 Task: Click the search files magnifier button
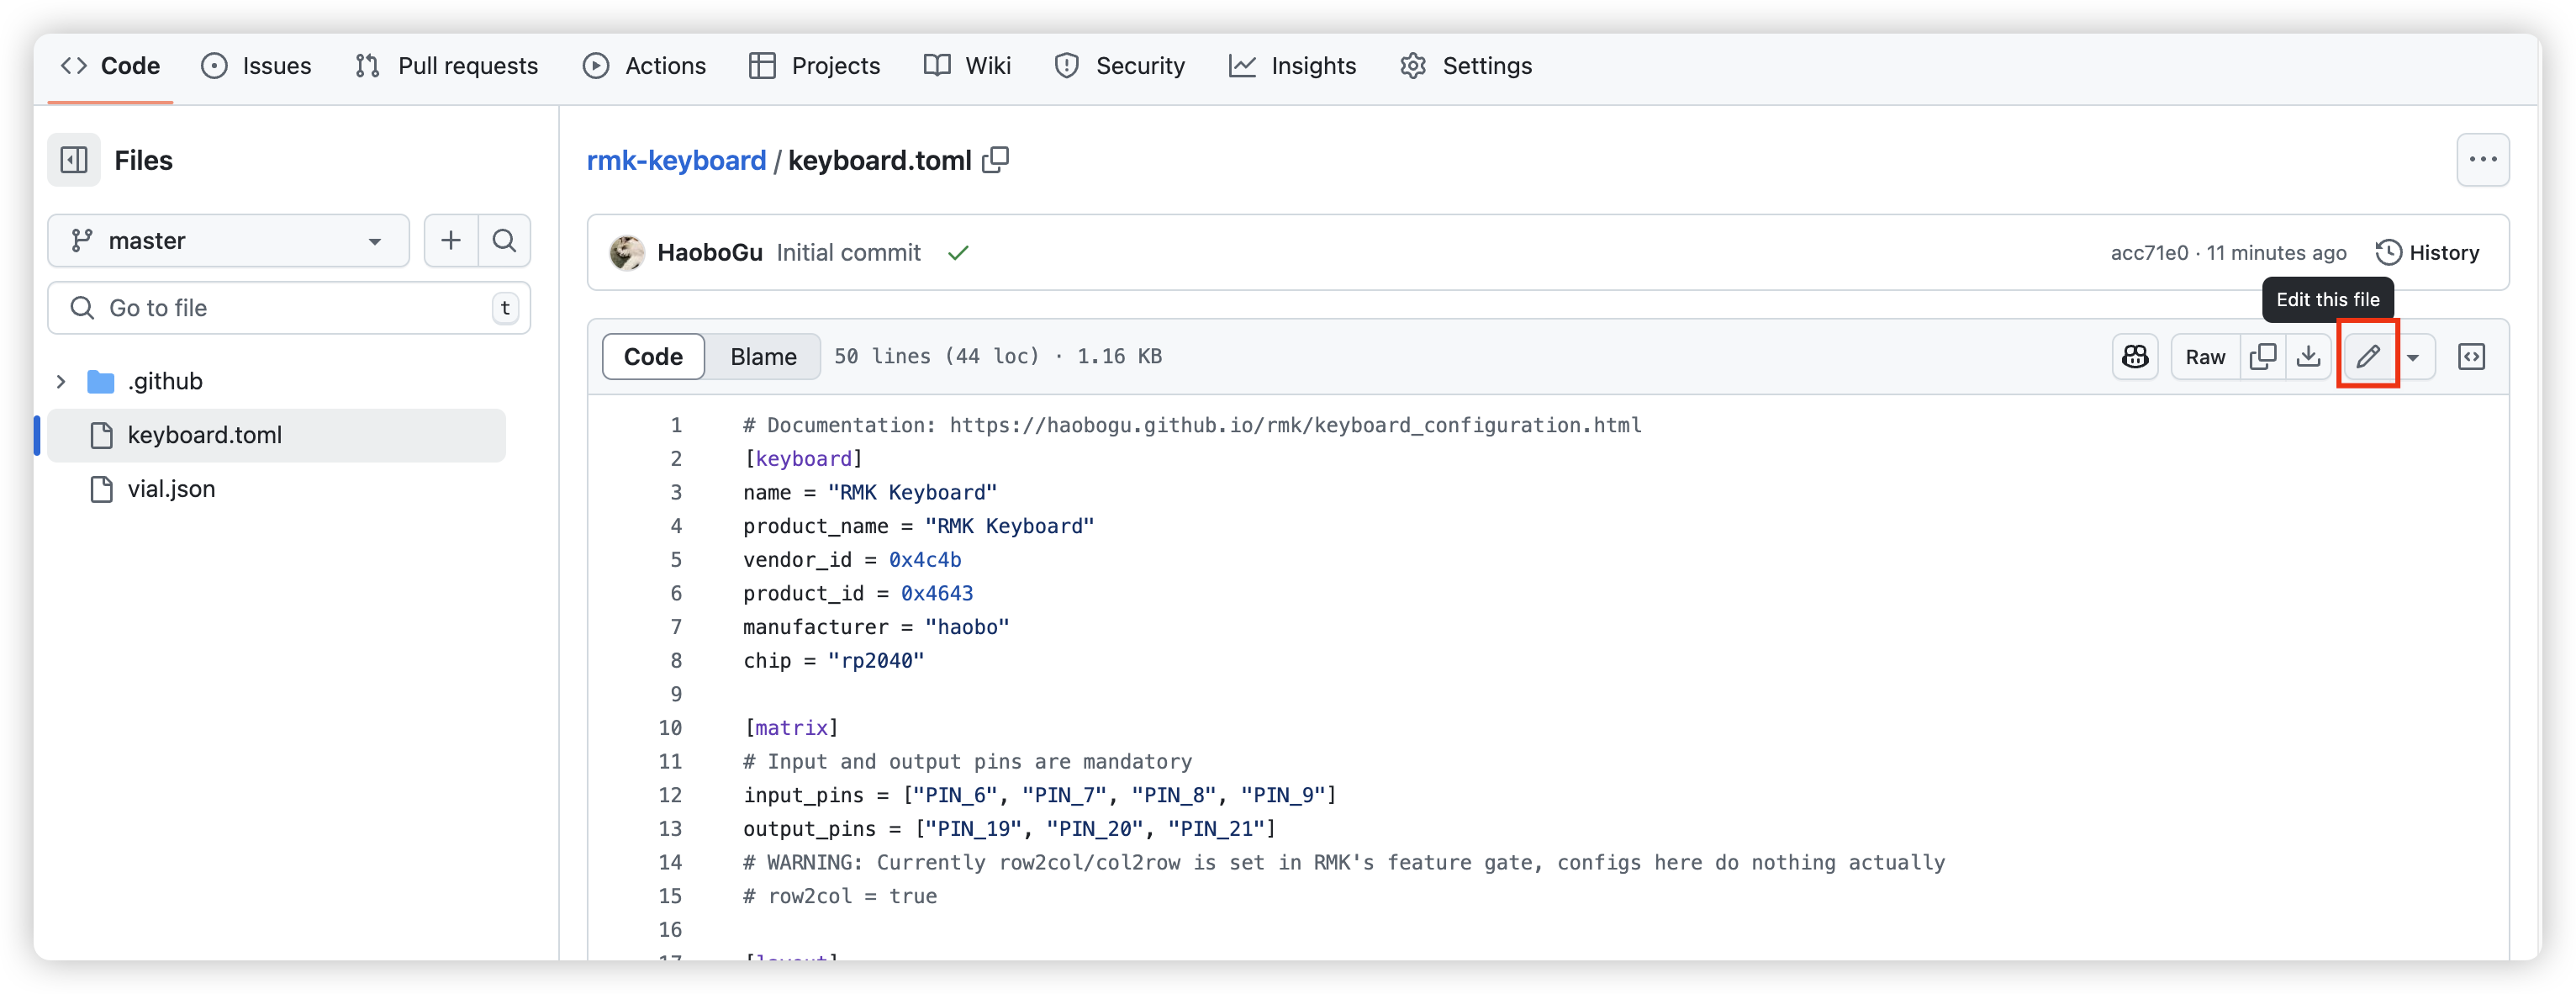[x=504, y=240]
